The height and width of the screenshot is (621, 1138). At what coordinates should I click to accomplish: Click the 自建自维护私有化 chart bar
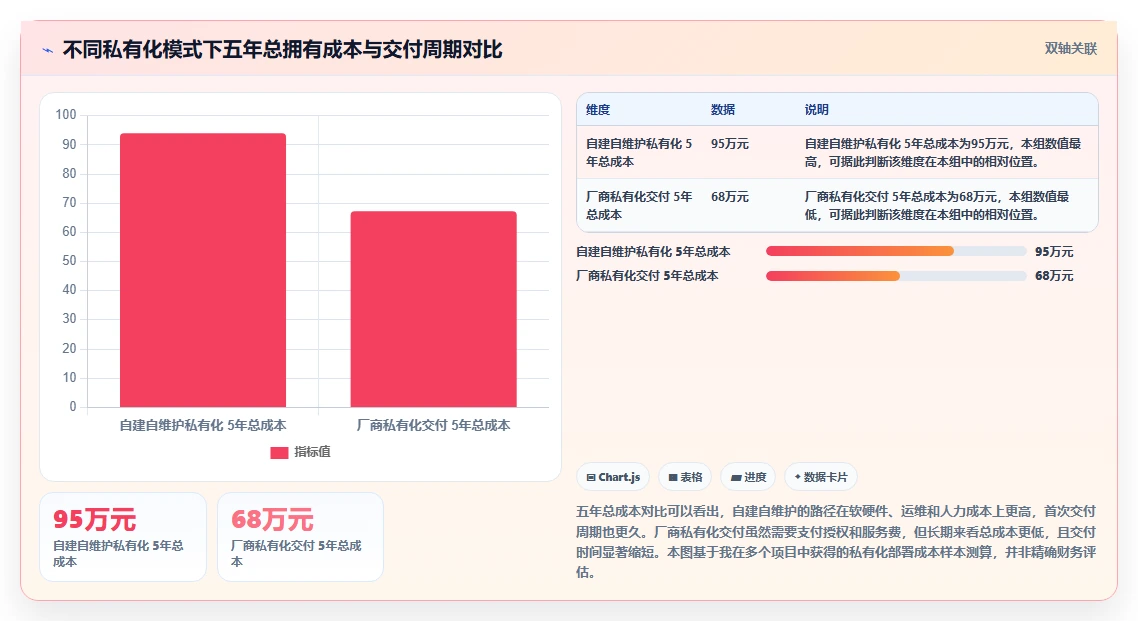pos(202,270)
